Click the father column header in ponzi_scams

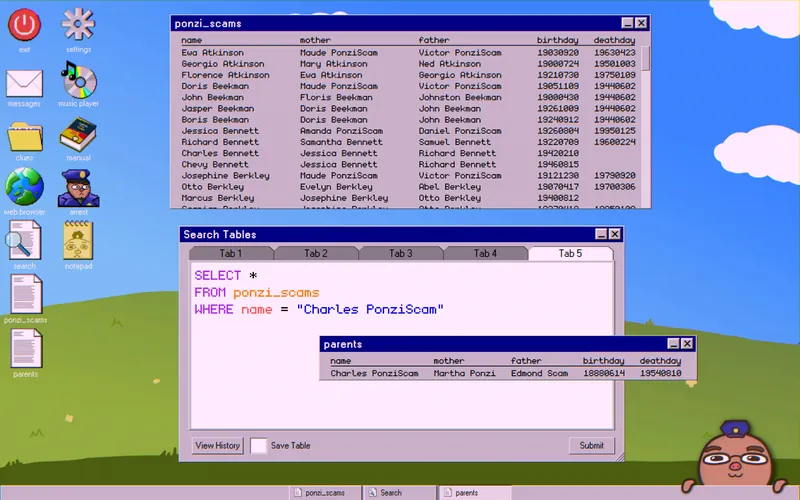pos(434,40)
